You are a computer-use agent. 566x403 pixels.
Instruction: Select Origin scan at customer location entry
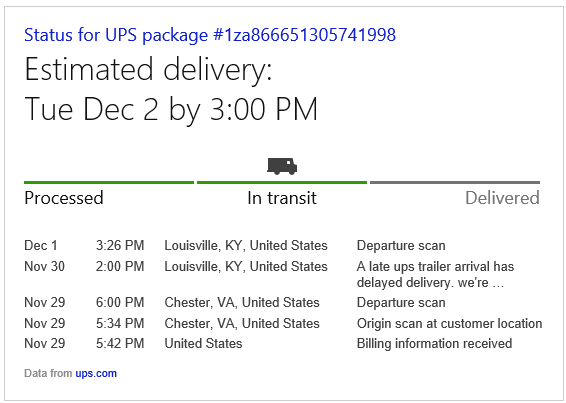click(x=449, y=323)
